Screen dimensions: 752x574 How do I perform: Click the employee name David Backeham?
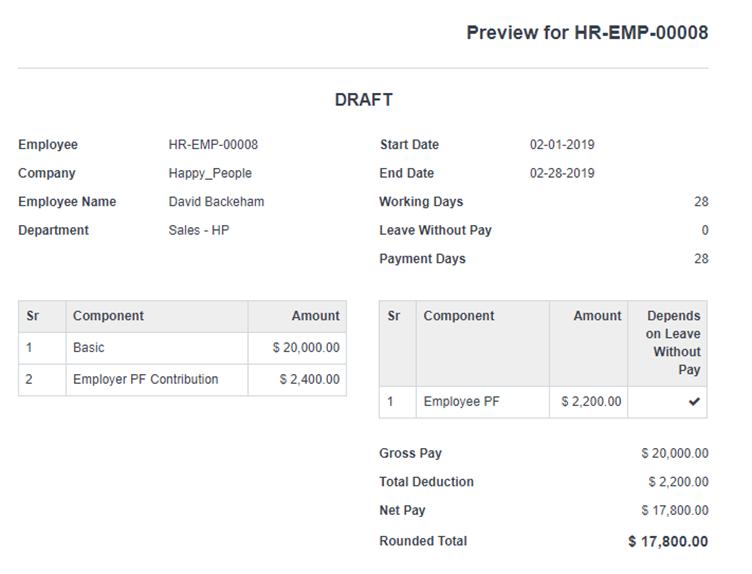coord(216,202)
